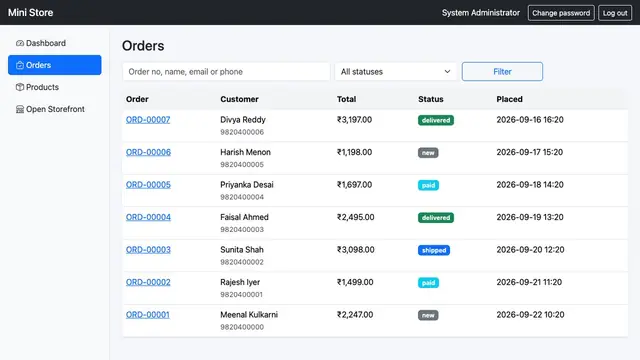Screen dimensions: 640x360
Task: Click the Dashboard gauge icon in sidebar
Action: 20,43
